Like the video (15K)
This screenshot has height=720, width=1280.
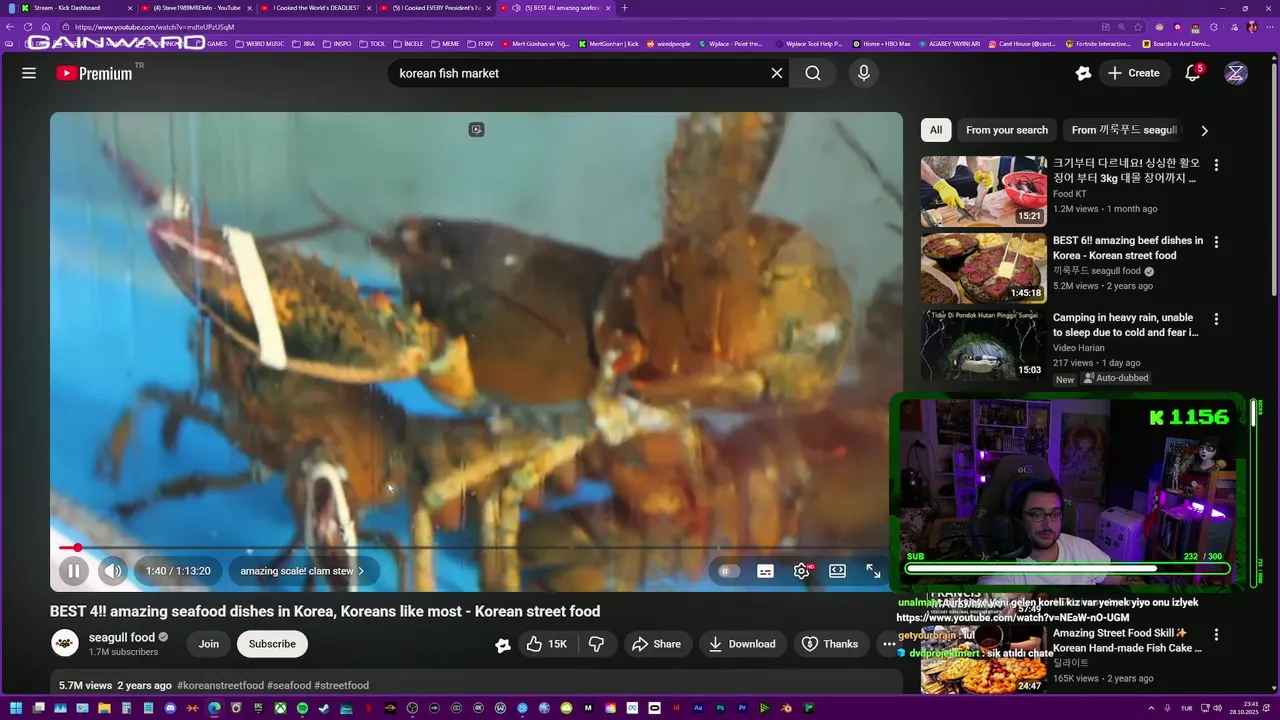pos(547,644)
